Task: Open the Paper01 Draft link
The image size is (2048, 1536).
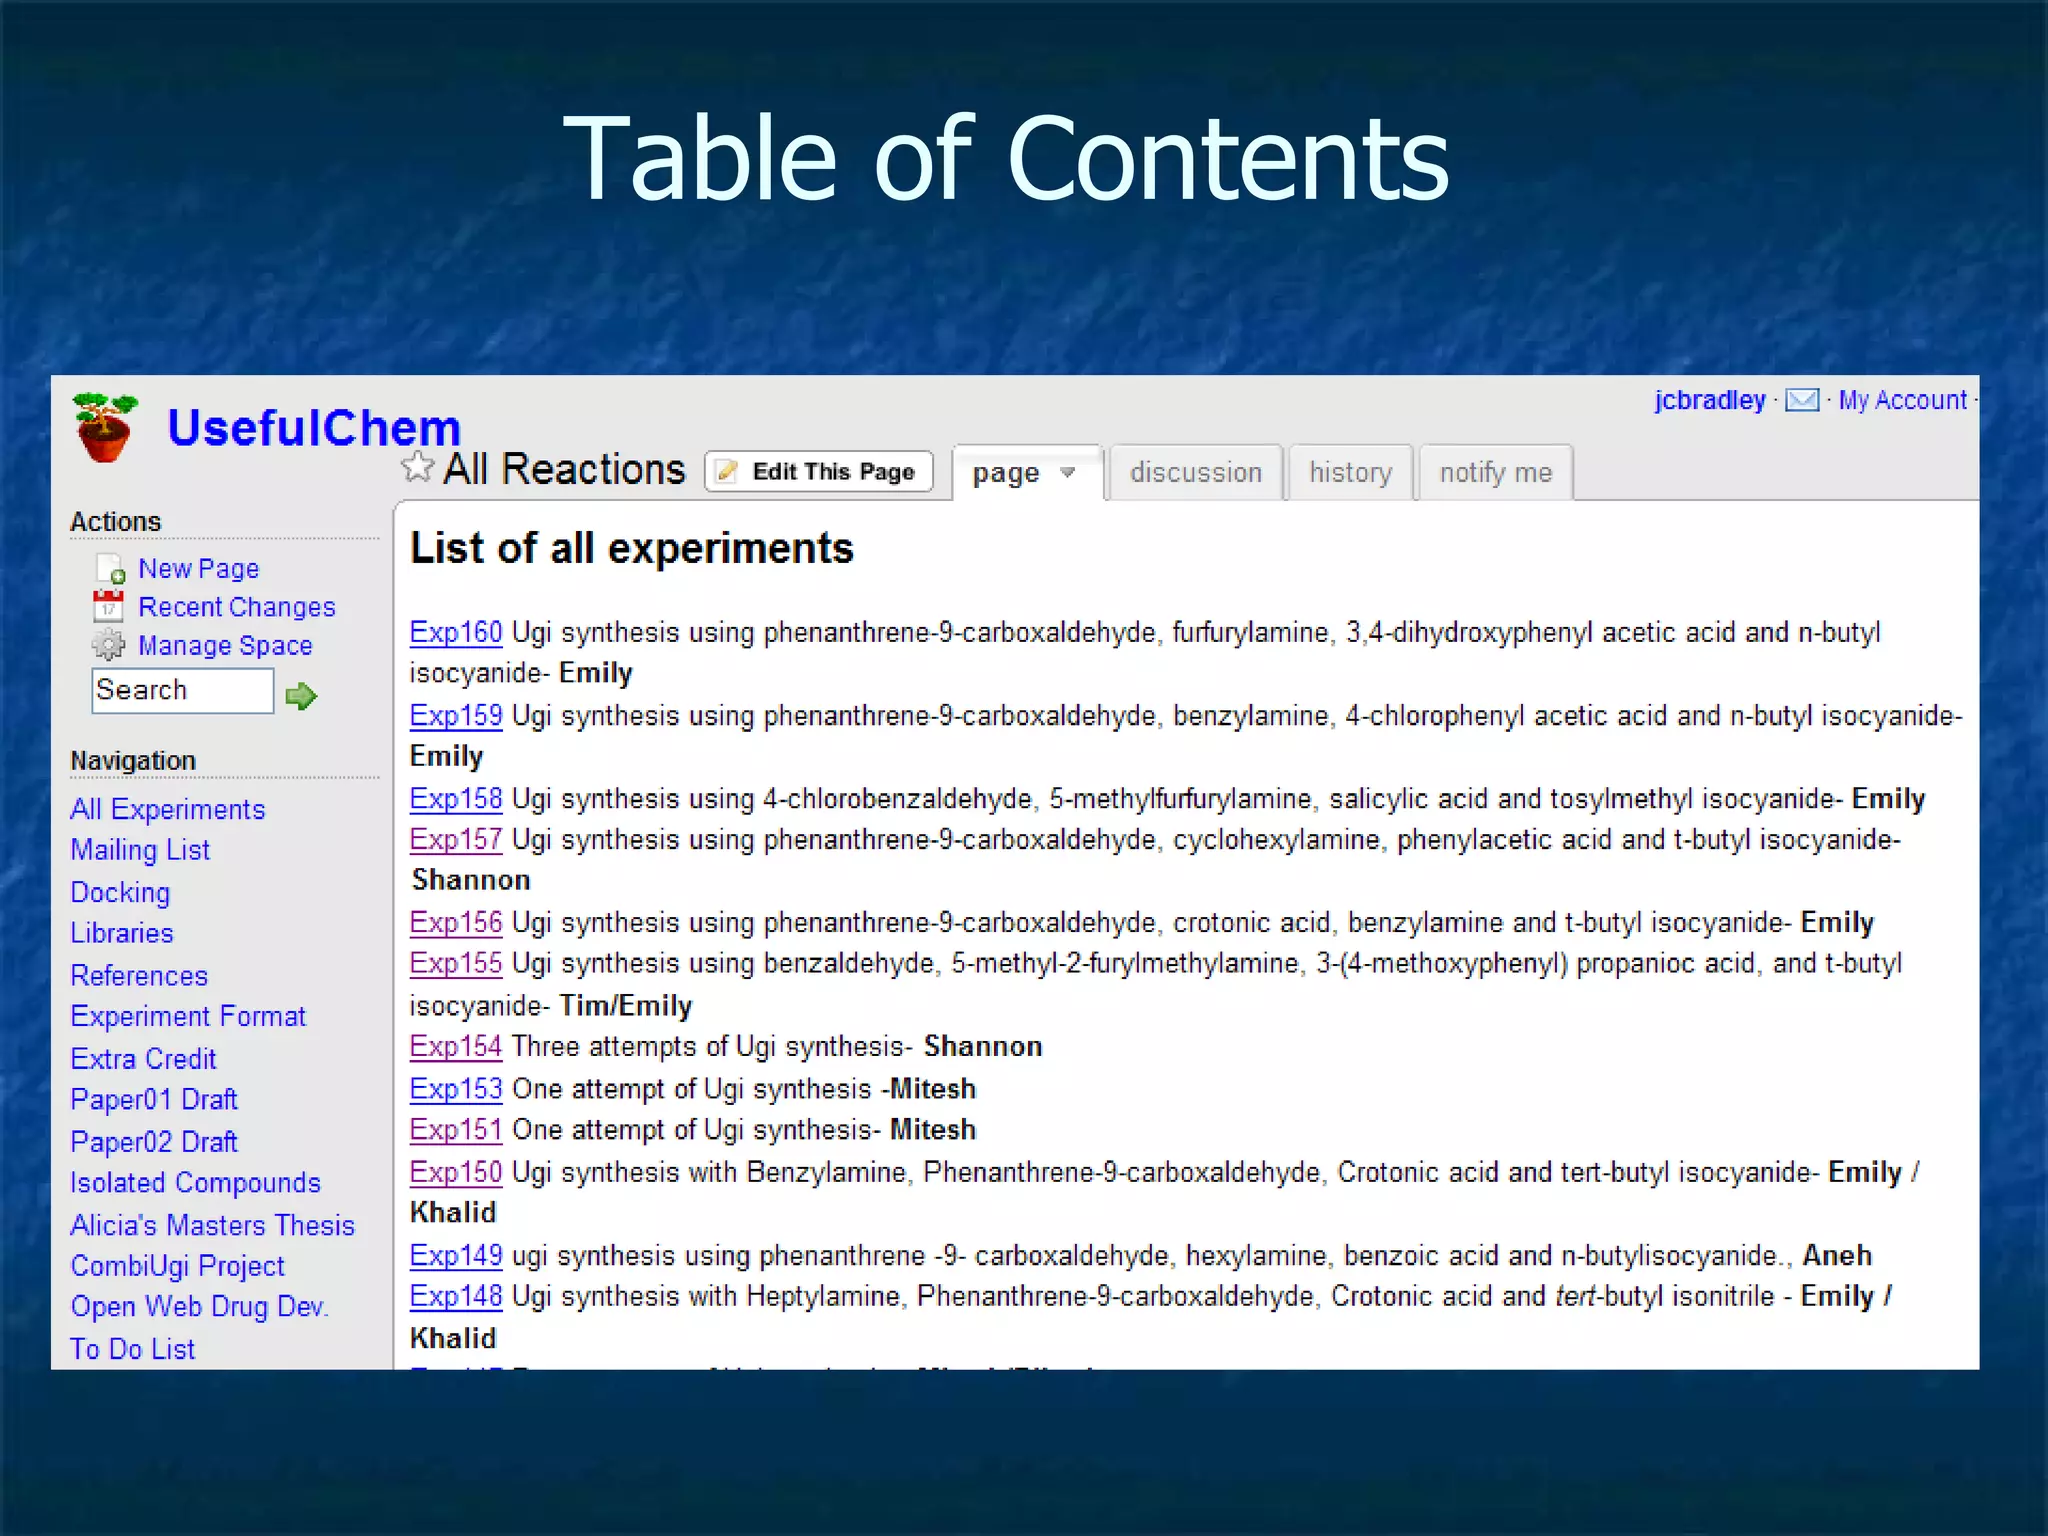Action: pos(154,1099)
